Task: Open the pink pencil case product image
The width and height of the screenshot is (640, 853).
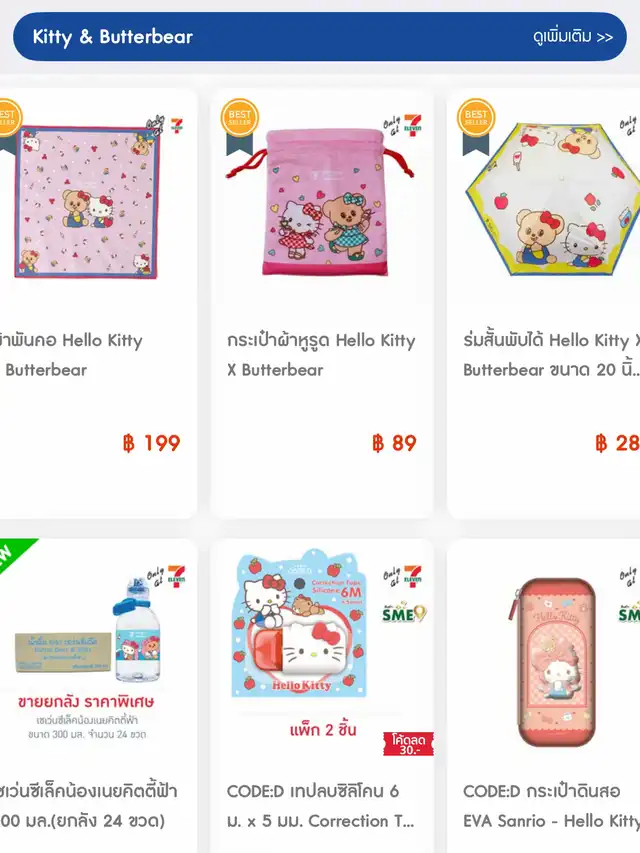Action: point(553,662)
